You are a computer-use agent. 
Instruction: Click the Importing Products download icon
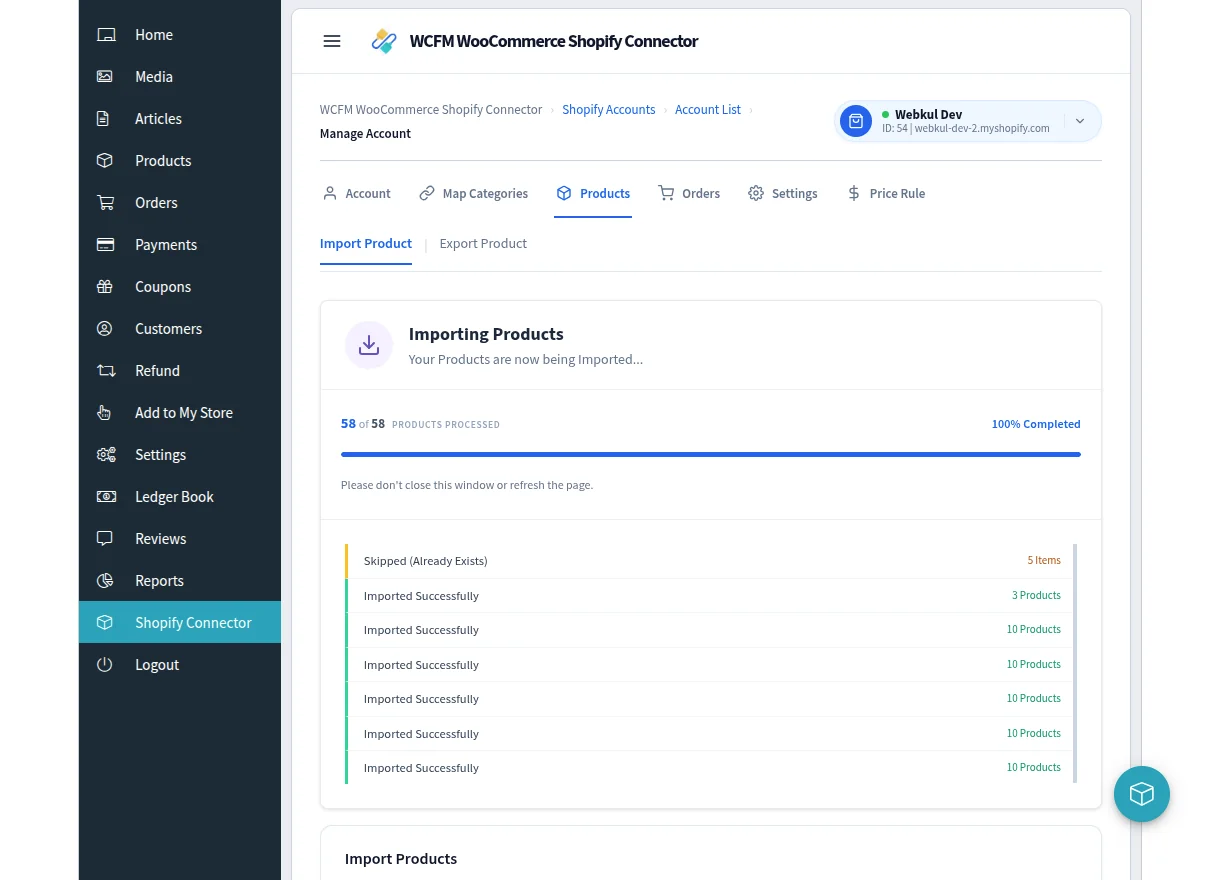click(x=369, y=345)
